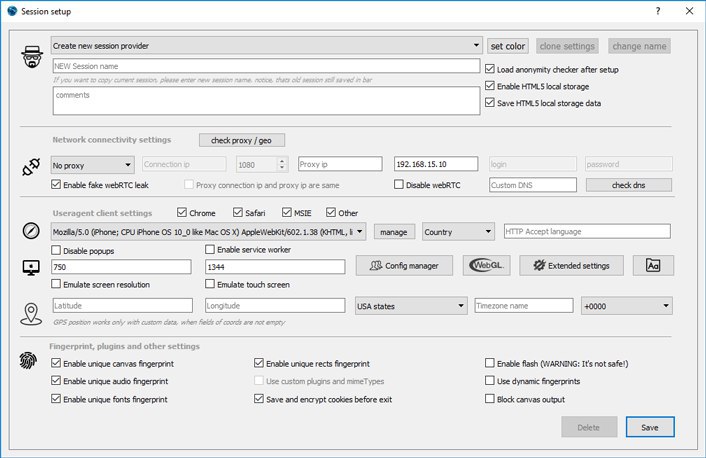The height and width of the screenshot is (458, 706).
Task: Click the 192.168.15.10 ip field
Action: click(436, 164)
